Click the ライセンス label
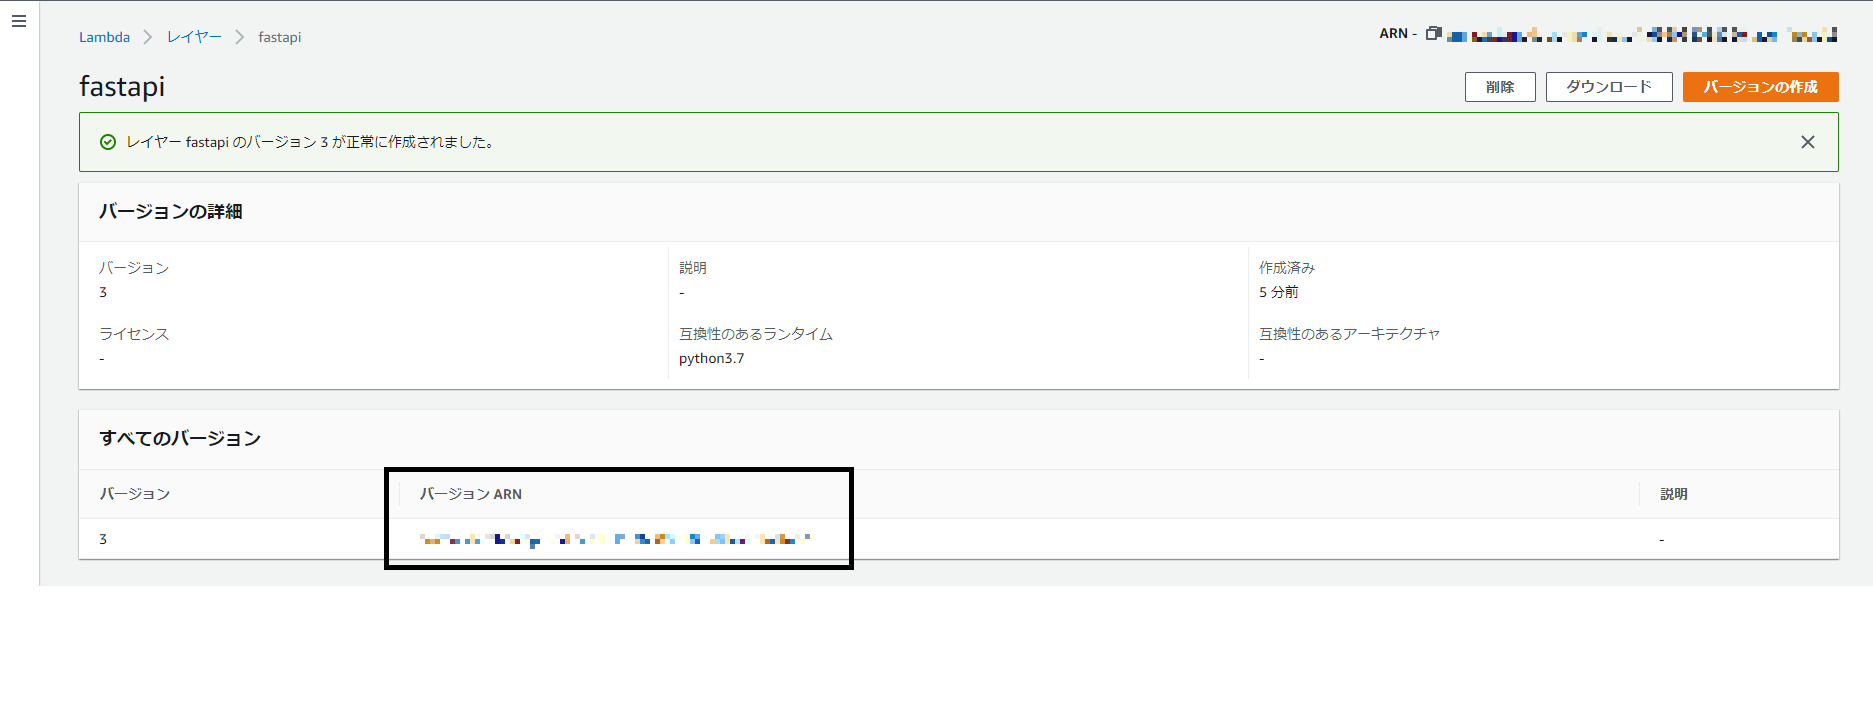The width and height of the screenshot is (1873, 720). click(x=134, y=334)
